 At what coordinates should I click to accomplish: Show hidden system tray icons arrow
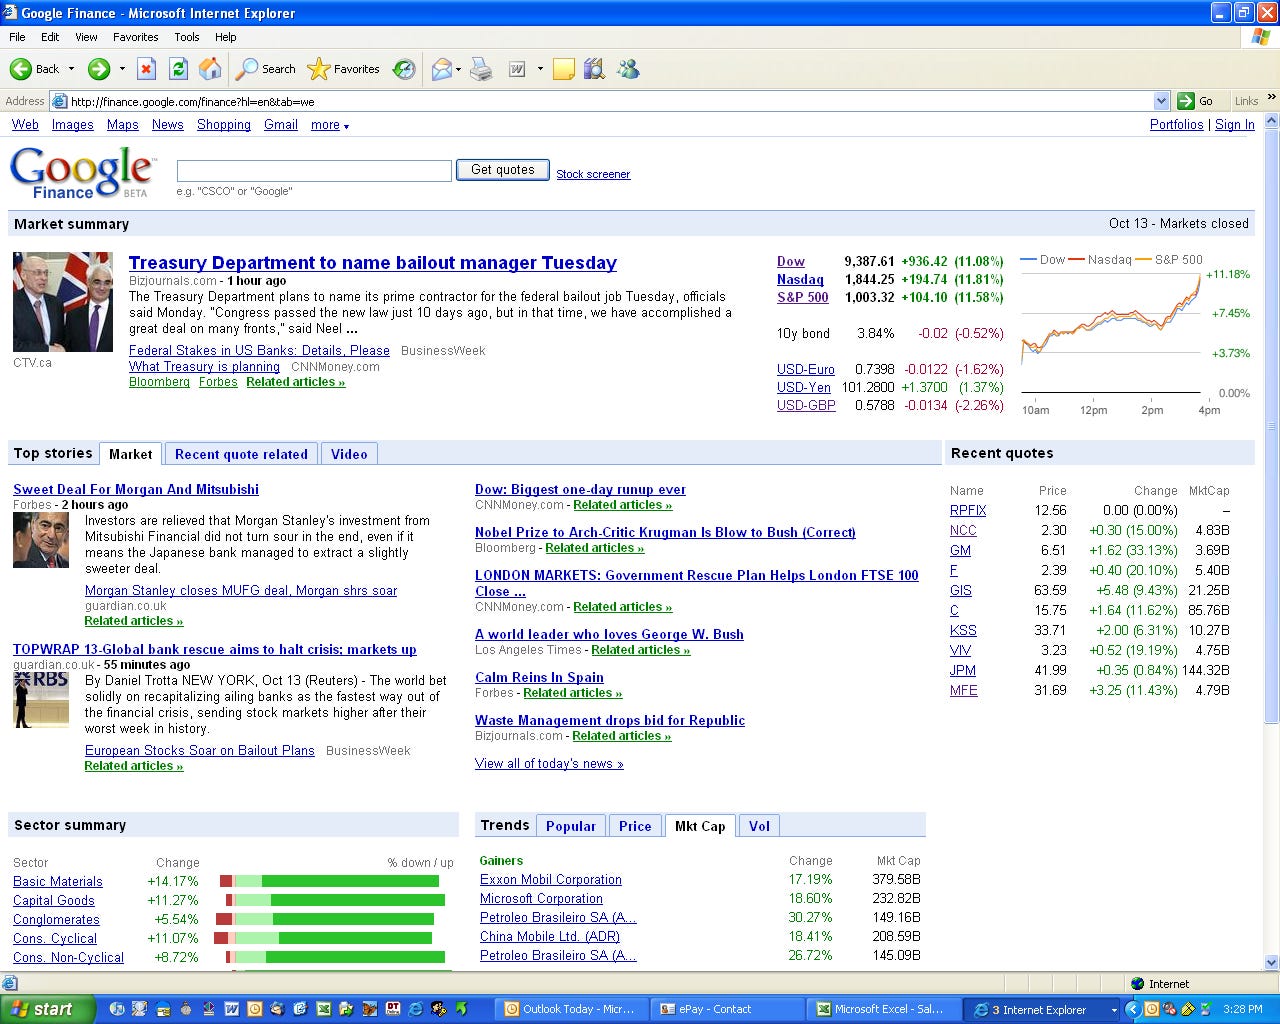click(x=1132, y=1009)
